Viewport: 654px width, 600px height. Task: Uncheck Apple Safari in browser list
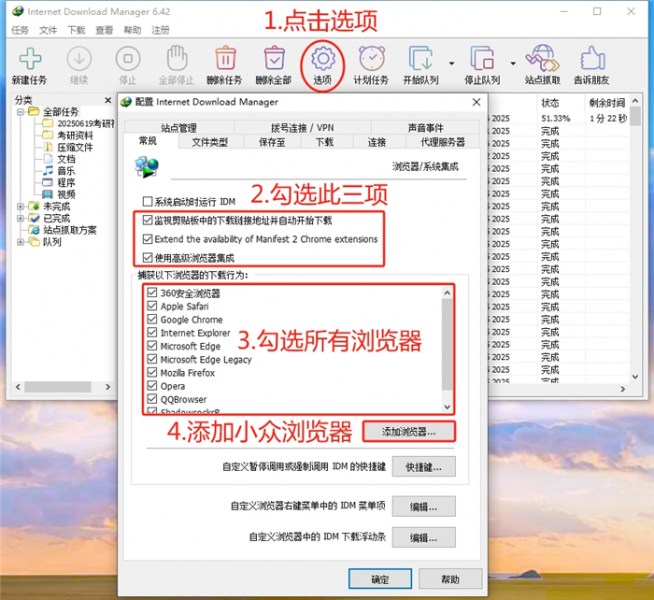[152, 306]
